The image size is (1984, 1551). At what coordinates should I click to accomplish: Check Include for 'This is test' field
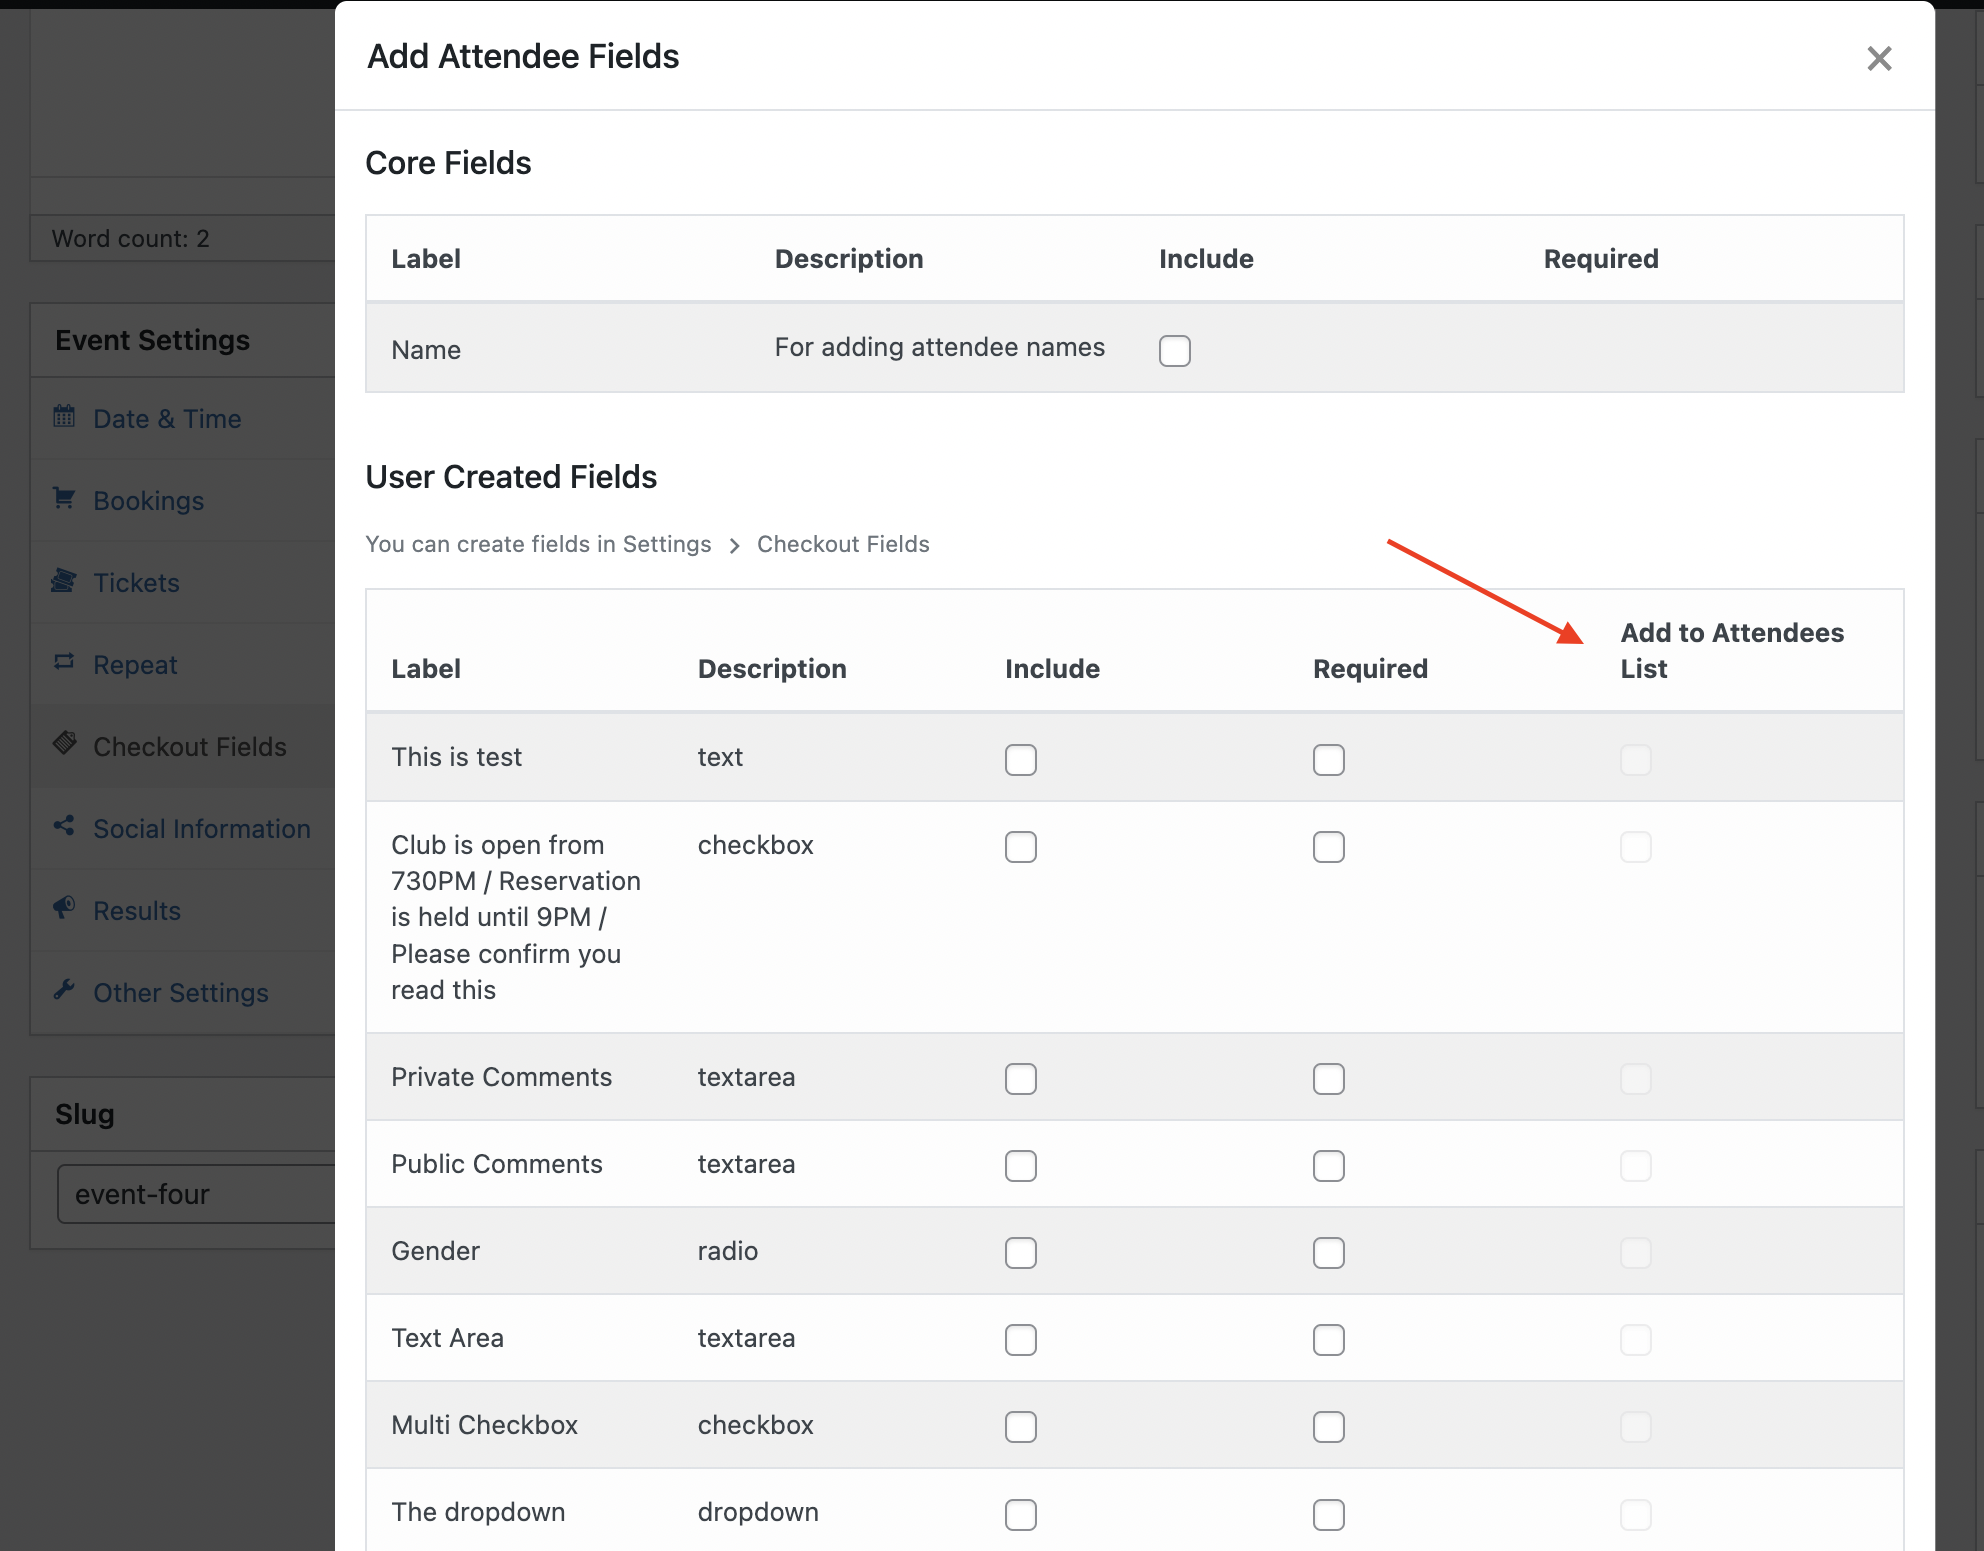1021,760
